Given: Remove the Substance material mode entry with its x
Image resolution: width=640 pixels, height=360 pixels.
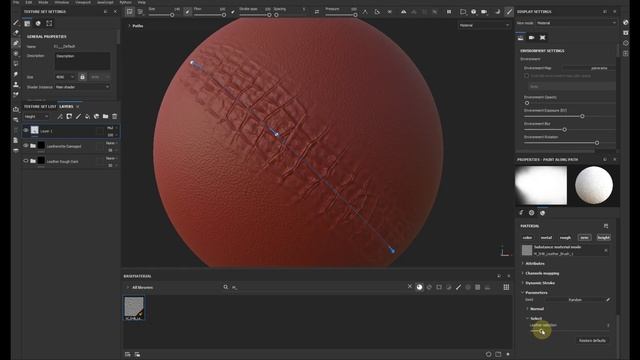Looking at the screenshot, I should pyautogui.click(x=606, y=250).
